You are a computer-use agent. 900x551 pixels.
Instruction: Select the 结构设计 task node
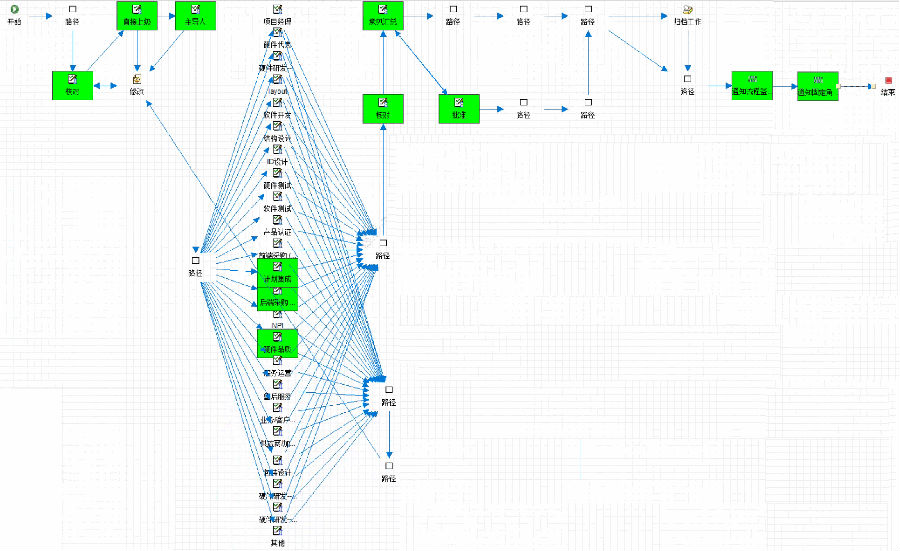click(277, 126)
